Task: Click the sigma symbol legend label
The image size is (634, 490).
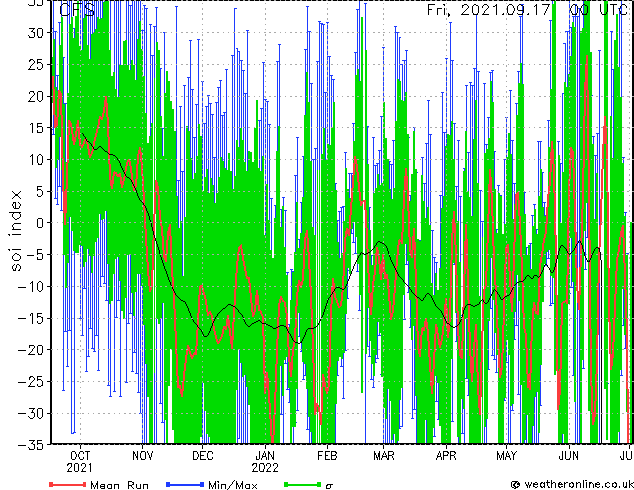Action: click(329, 486)
